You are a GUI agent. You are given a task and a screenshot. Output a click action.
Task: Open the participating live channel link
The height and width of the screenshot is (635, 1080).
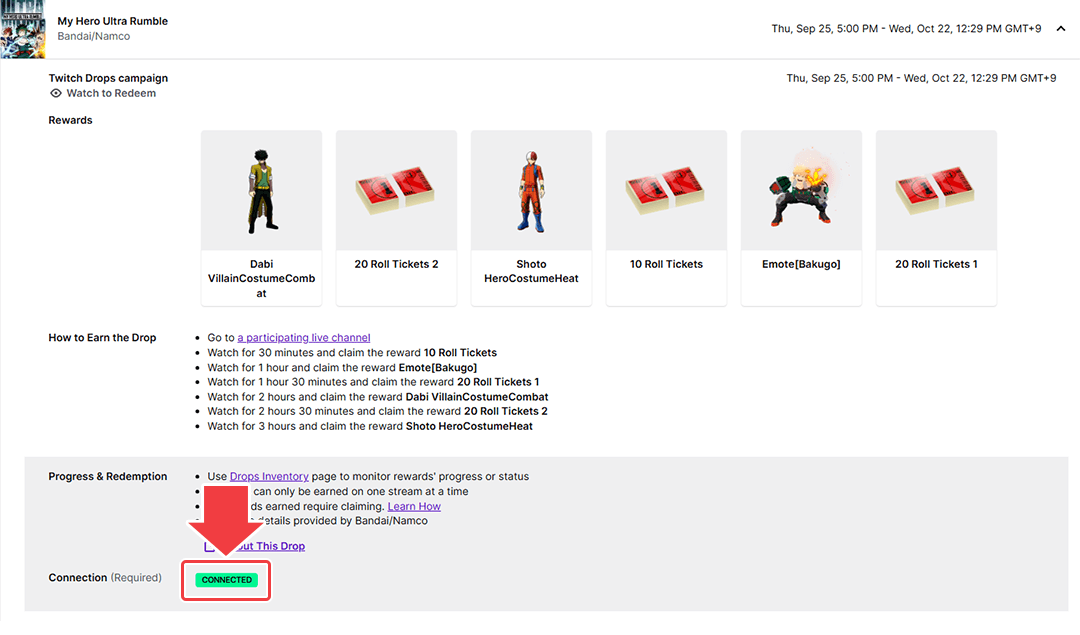point(304,338)
